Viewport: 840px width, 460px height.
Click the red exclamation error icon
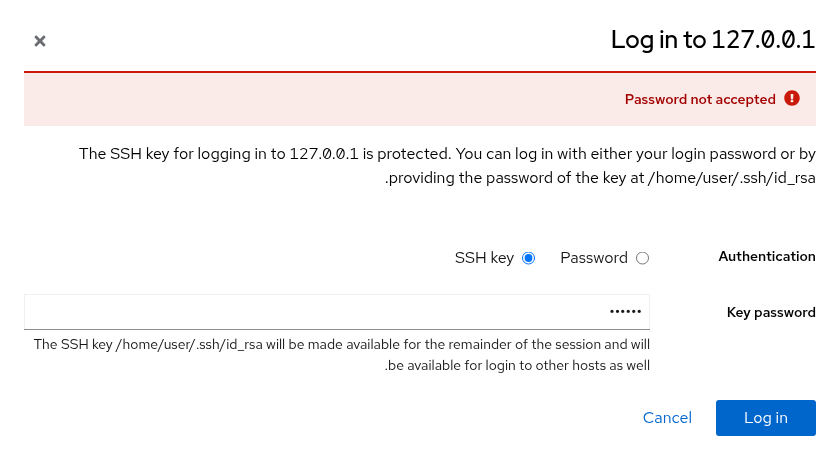point(791,99)
